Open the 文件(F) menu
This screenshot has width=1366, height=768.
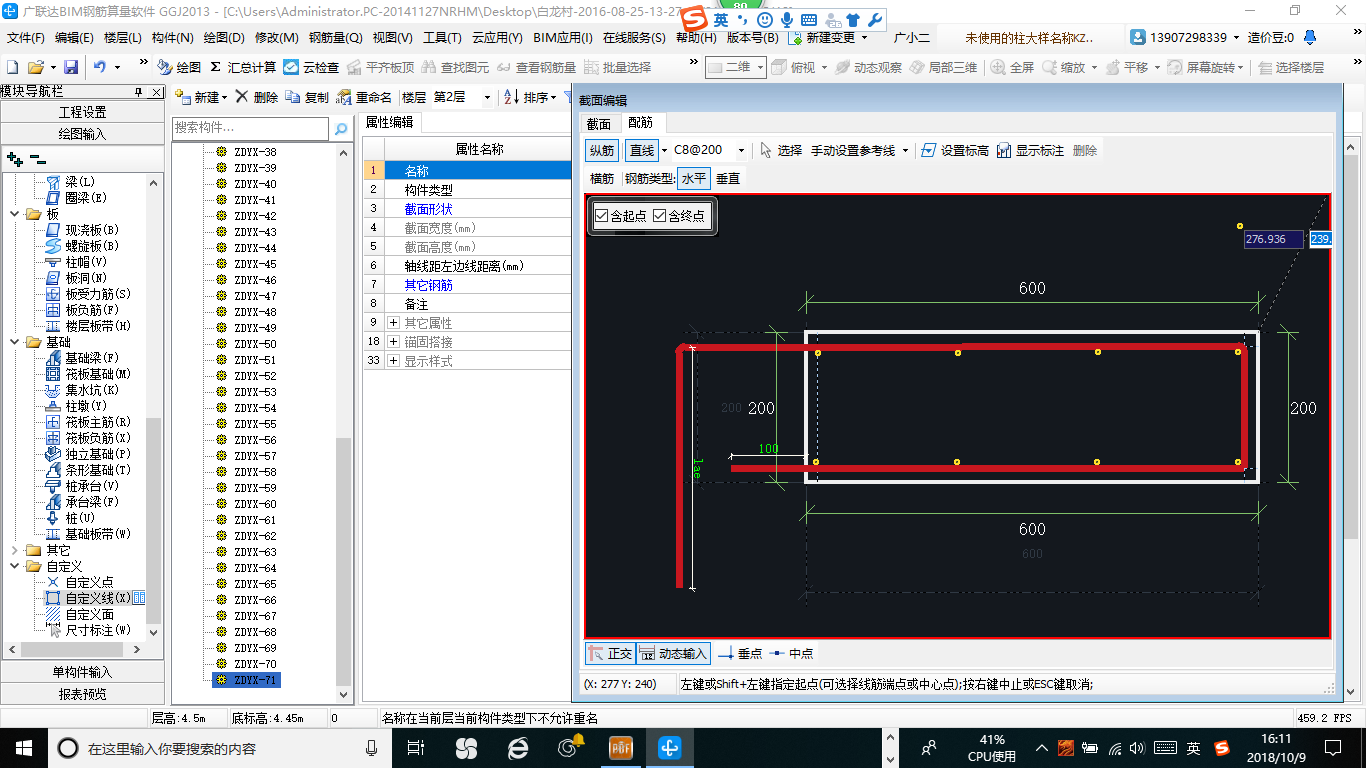click(25, 37)
